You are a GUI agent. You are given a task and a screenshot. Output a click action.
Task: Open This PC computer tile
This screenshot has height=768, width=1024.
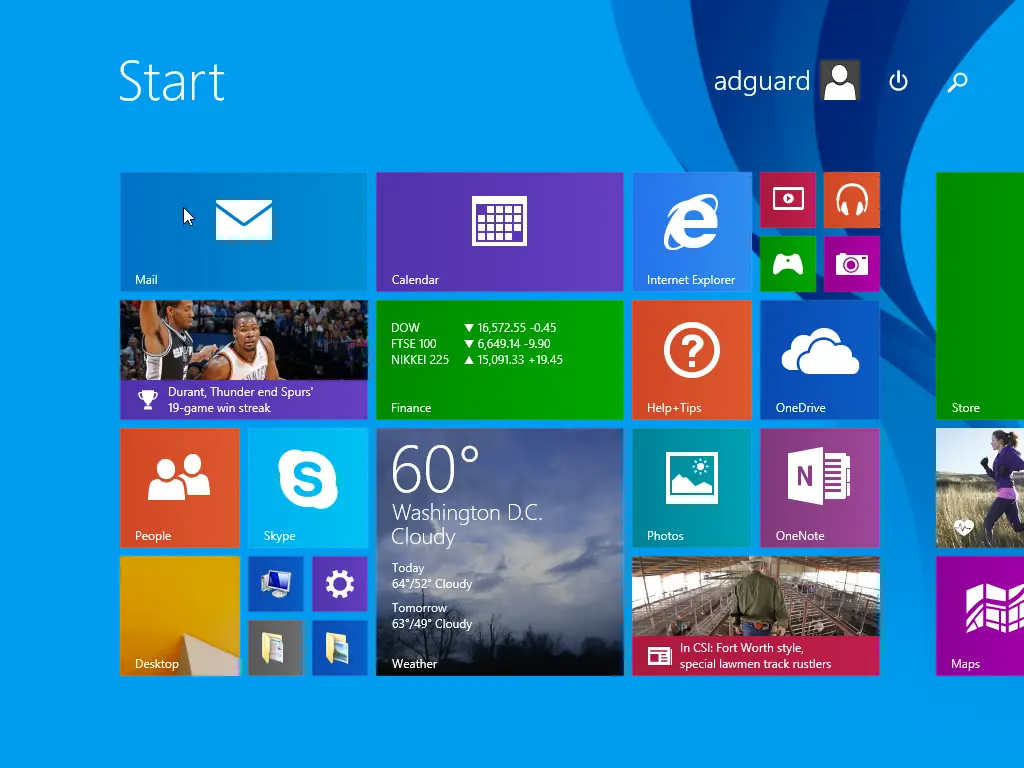click(x=276, y=583)
